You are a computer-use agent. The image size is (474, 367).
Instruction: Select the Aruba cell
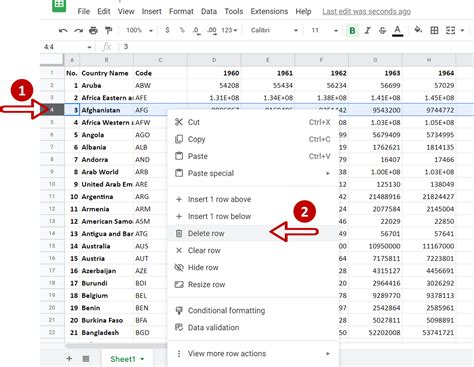point(107,85)
